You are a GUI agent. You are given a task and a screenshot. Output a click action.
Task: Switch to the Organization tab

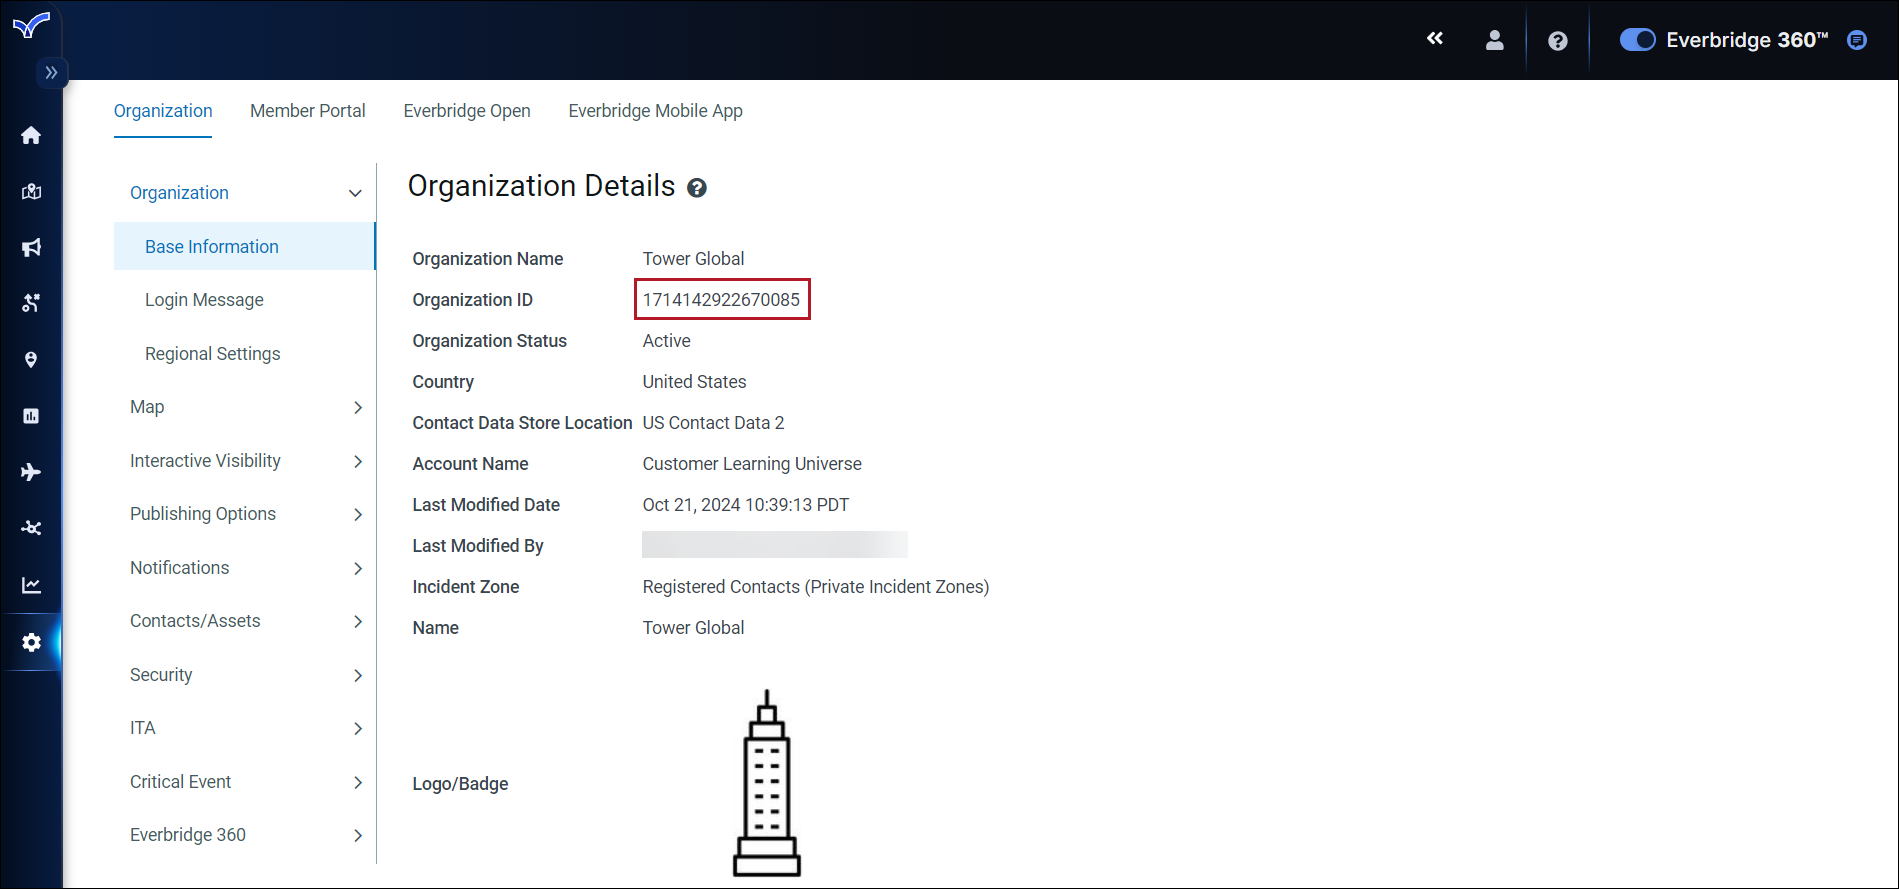163,111
